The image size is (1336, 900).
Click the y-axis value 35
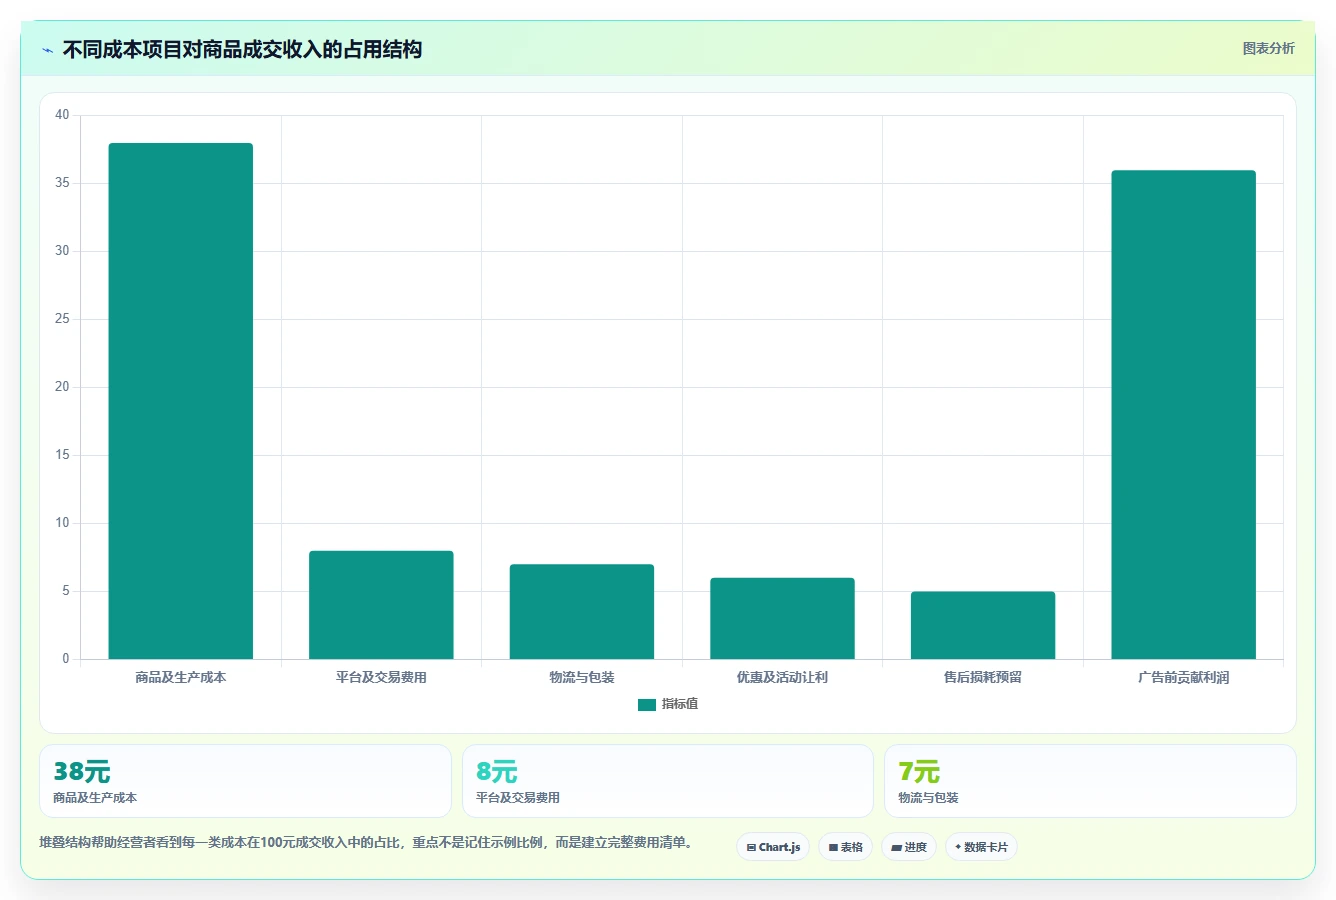pyautogui.click(x=62, y=183)
